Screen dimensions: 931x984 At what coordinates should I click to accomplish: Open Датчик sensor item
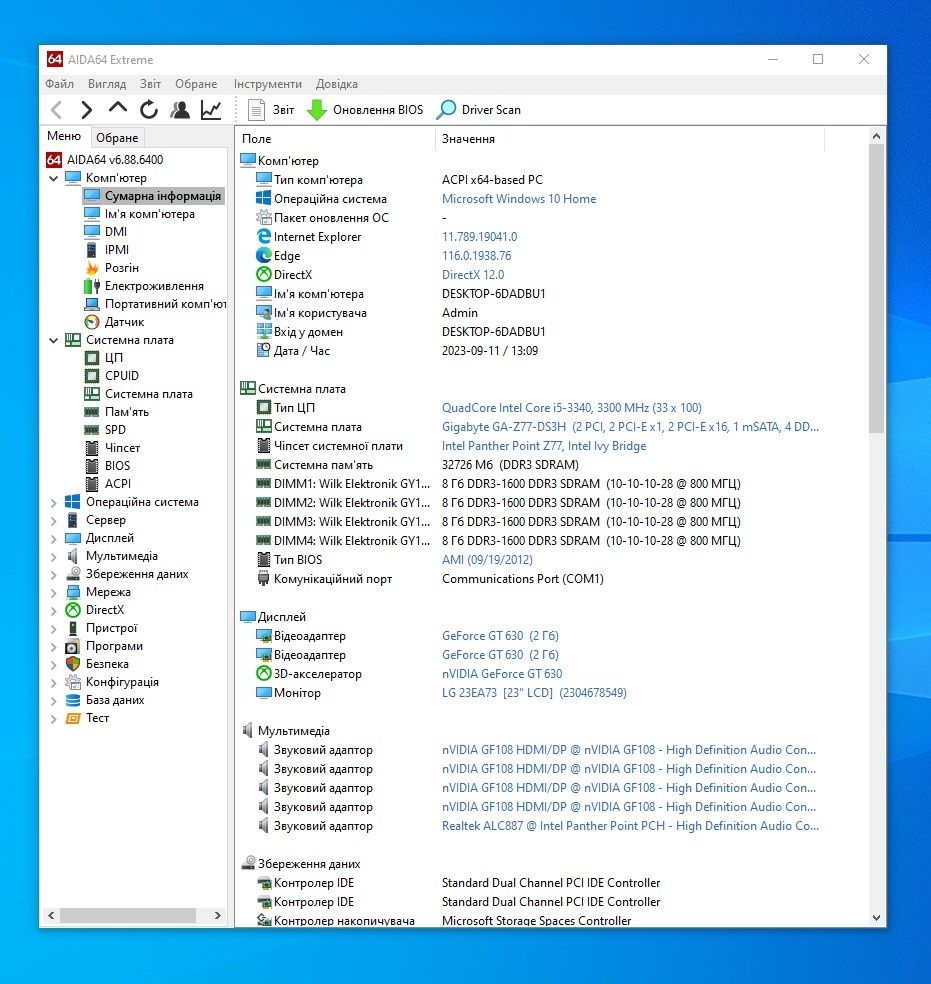click(124, 322)
